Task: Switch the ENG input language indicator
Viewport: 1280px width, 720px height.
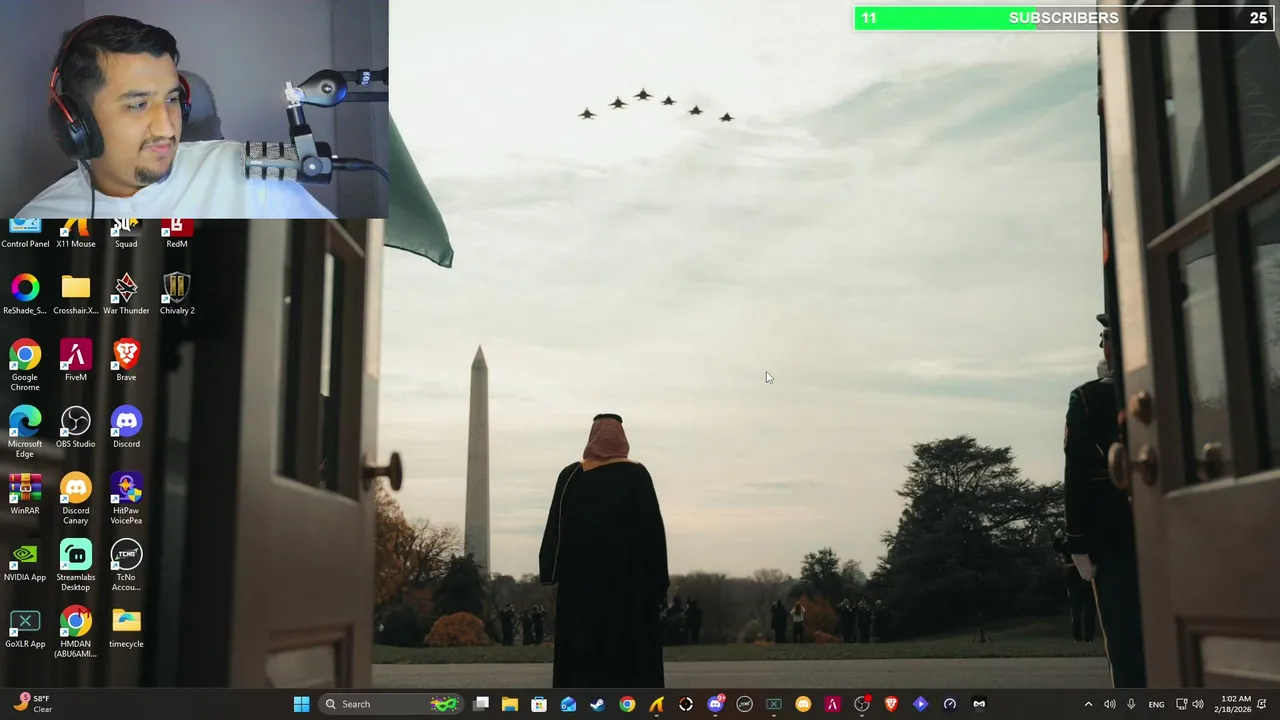Action: [1156, 704]
